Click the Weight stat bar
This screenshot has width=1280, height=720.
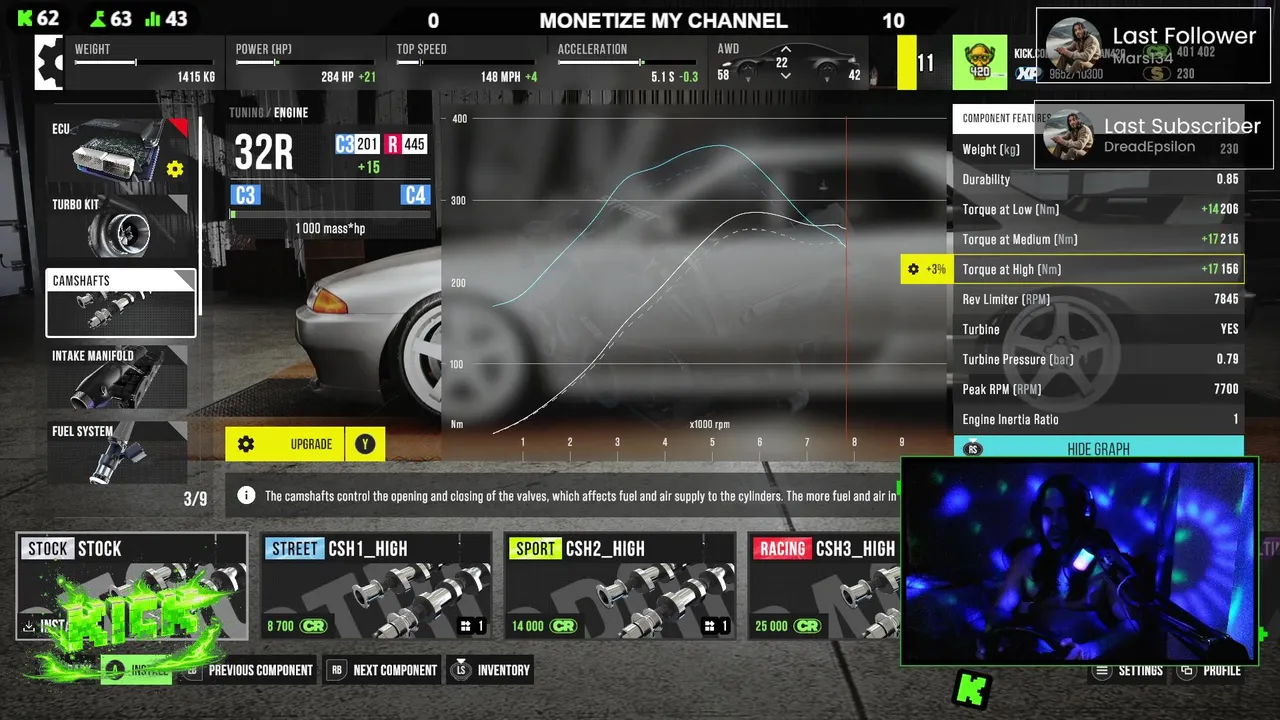[145, 62]
